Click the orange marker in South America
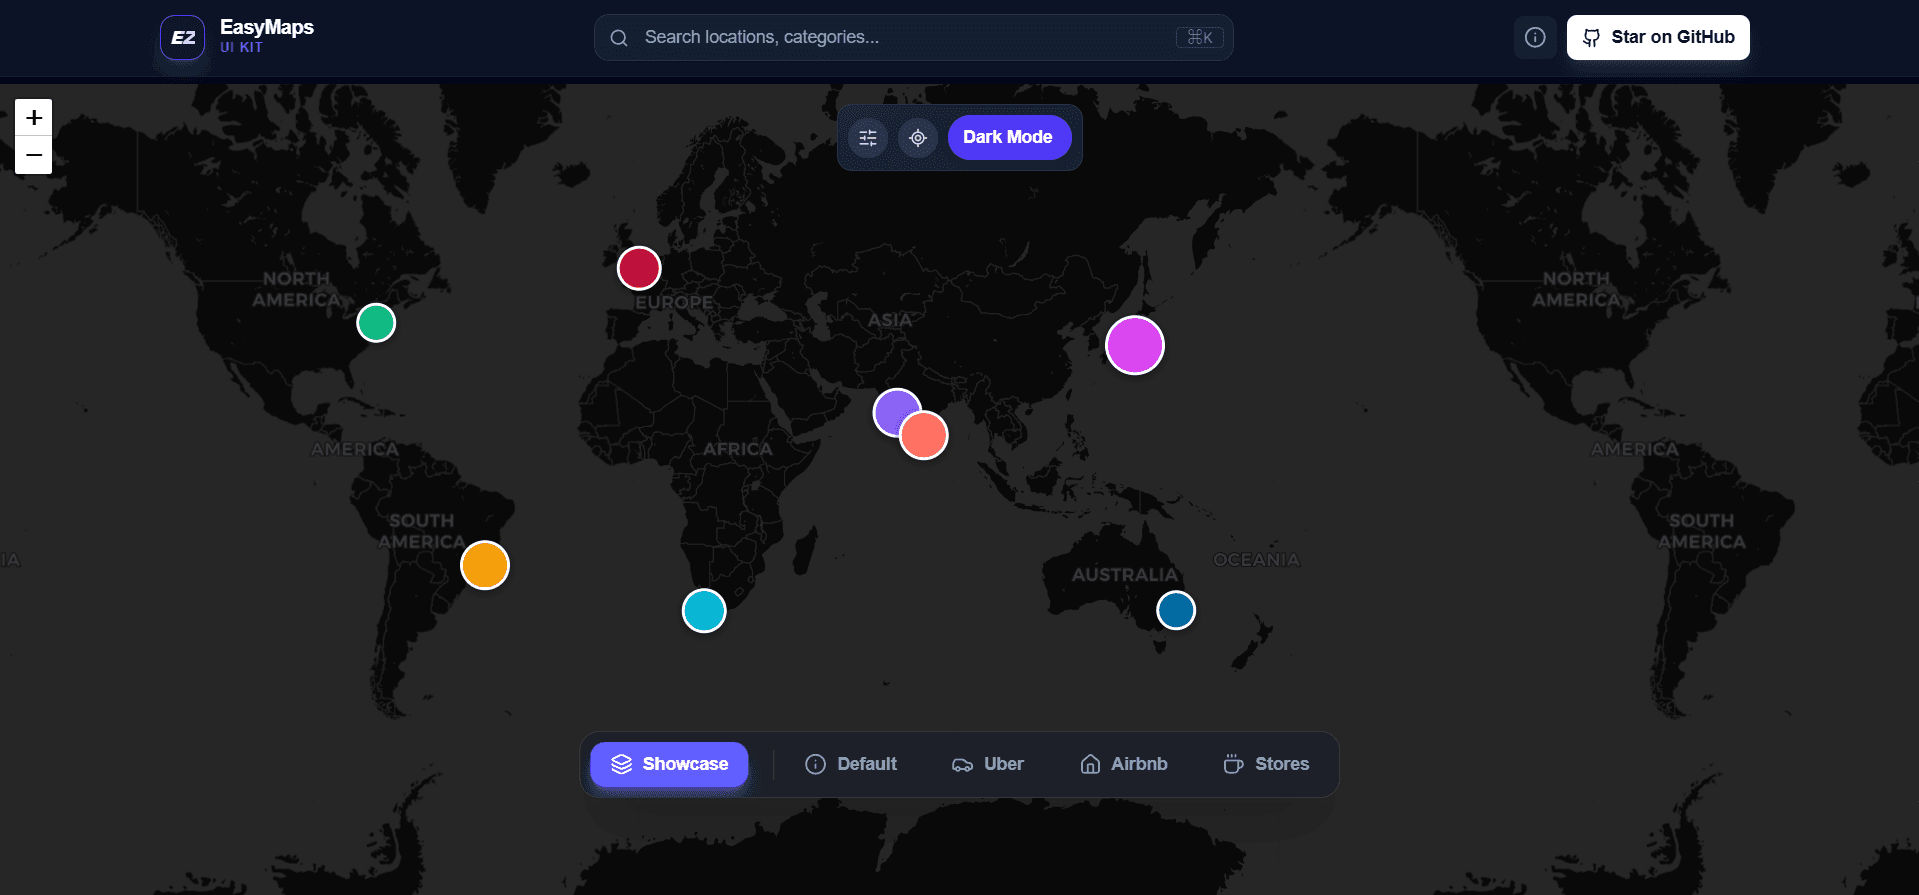The height and width of the screenshot is (895, 1919). coord(485,565)
